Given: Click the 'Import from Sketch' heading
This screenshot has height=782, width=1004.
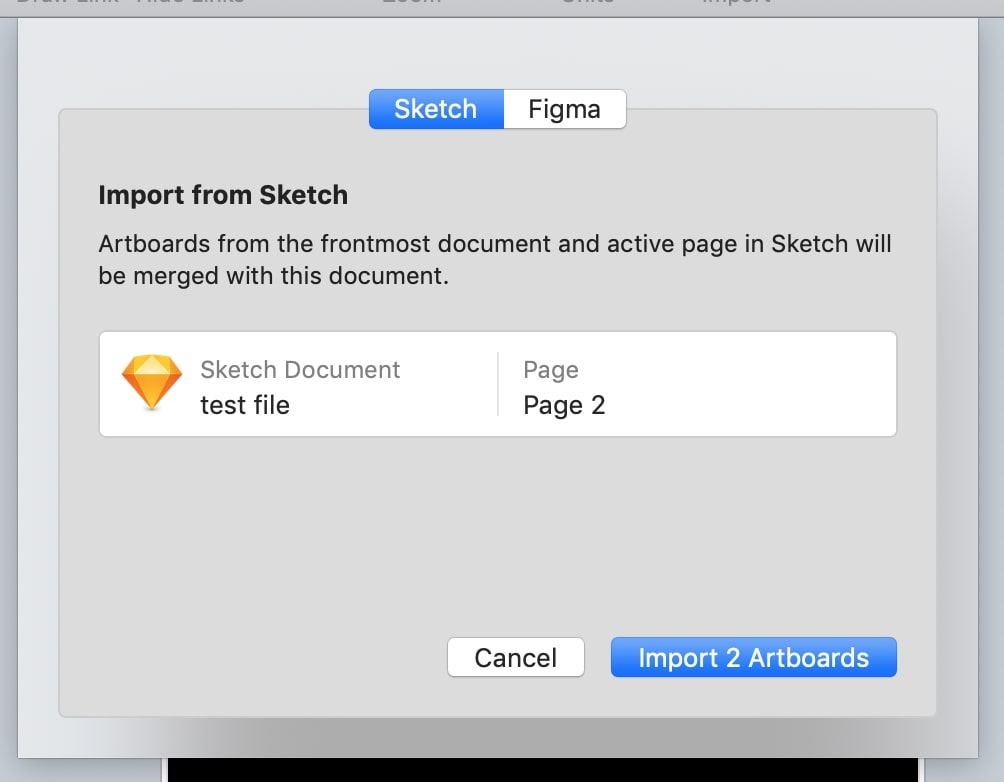Looking at the screenshot, I should click(223, 195).
